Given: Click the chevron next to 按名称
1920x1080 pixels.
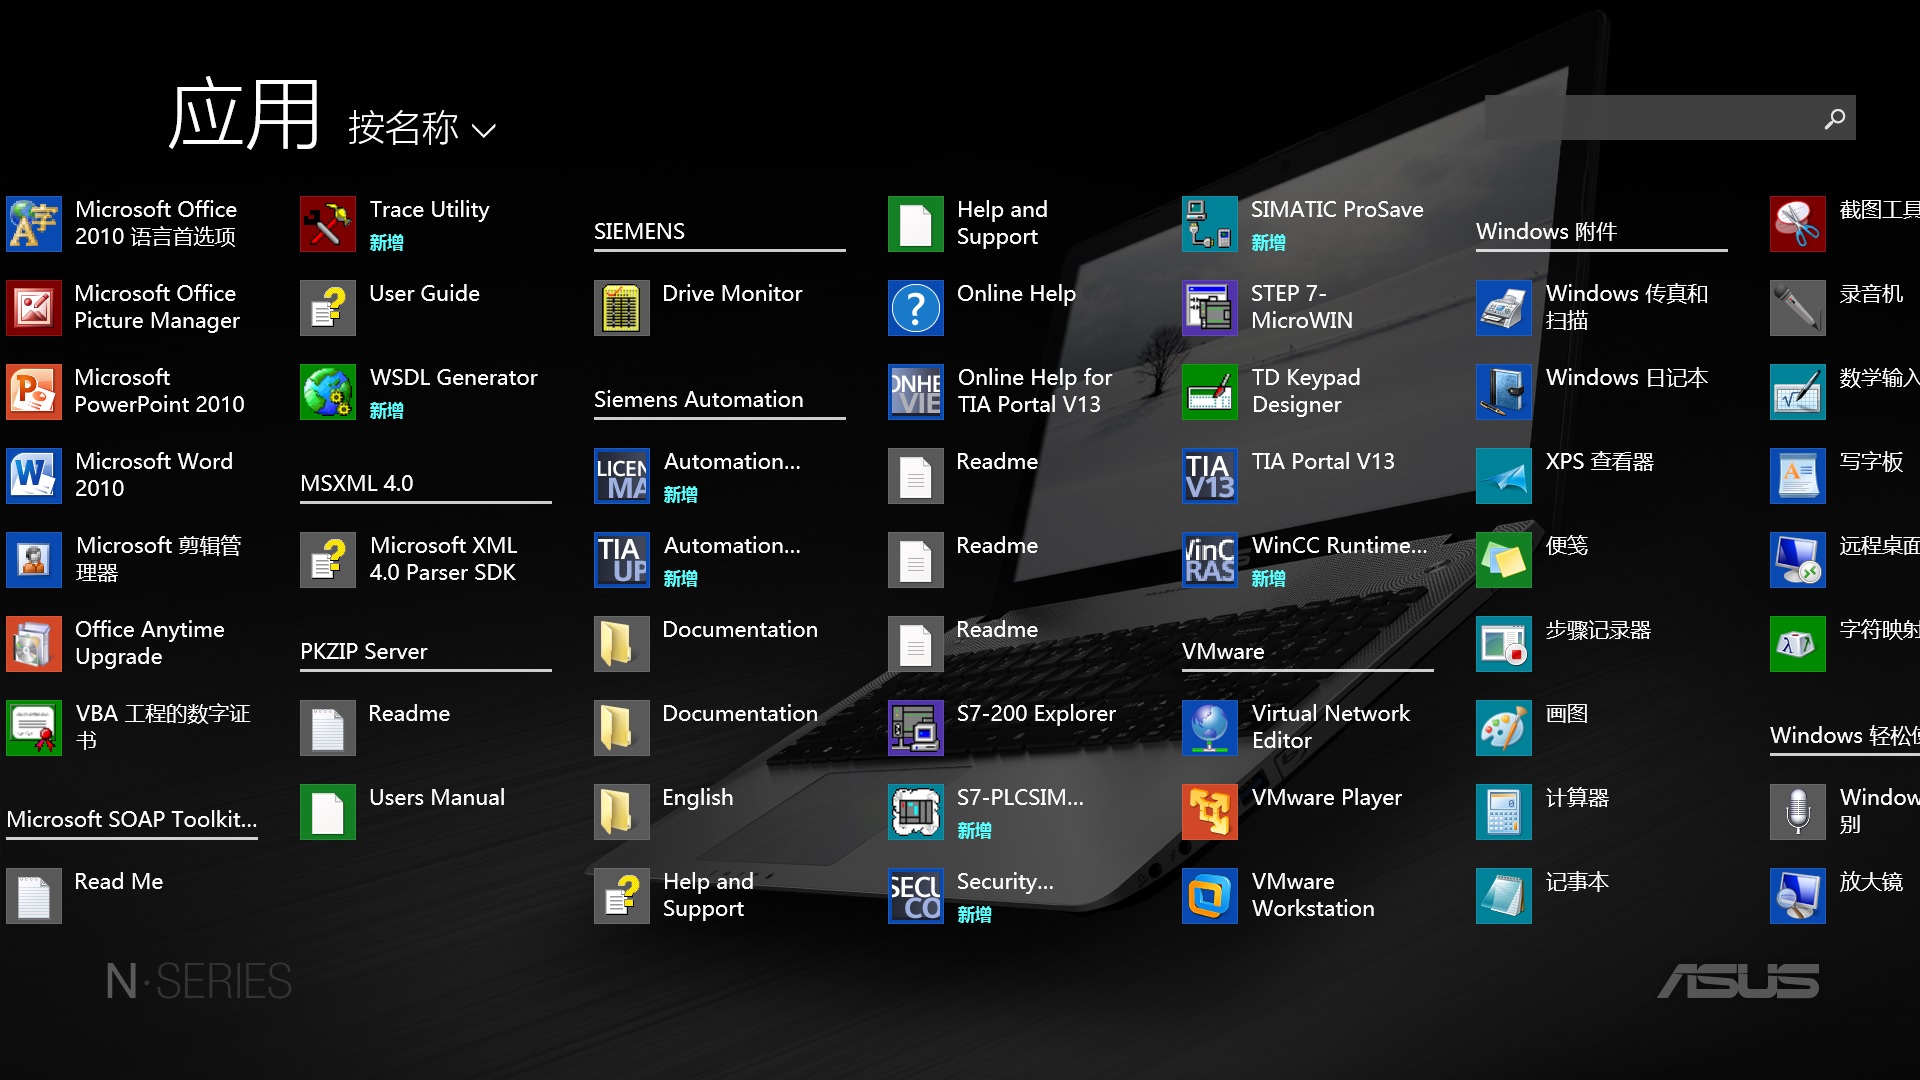Looking at the screenshot, I should pyautogui.click(x=484, y=131).
